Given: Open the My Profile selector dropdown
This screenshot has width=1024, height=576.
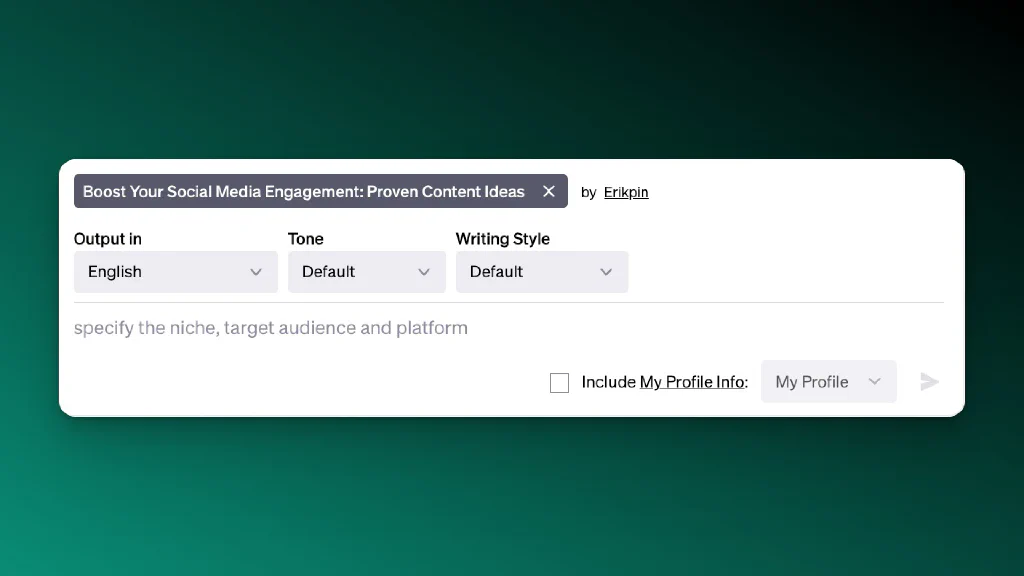Looking at the screenshot, I should [x=829, y=381].
